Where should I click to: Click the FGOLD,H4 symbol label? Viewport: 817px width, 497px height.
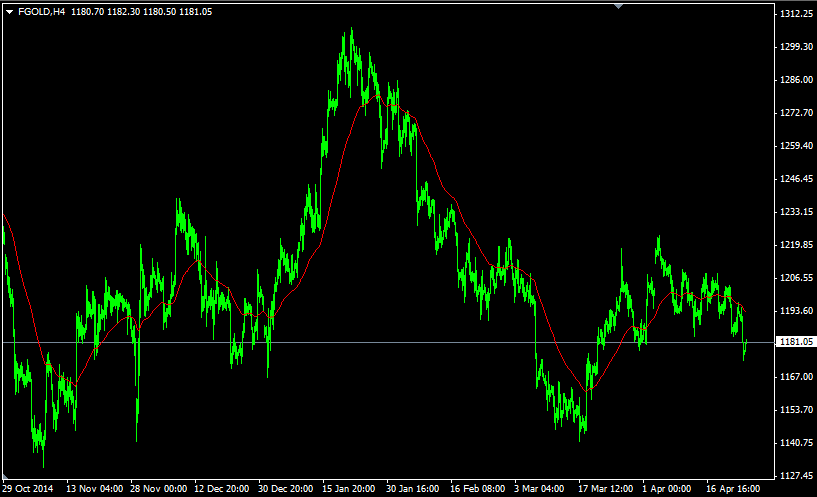(42, 12)
